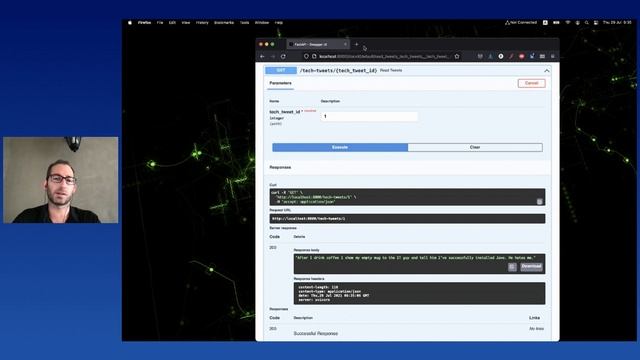Screen dimensions: 640x360
Task: Click the 'Responses' section heading
Action: pos(280,167)
